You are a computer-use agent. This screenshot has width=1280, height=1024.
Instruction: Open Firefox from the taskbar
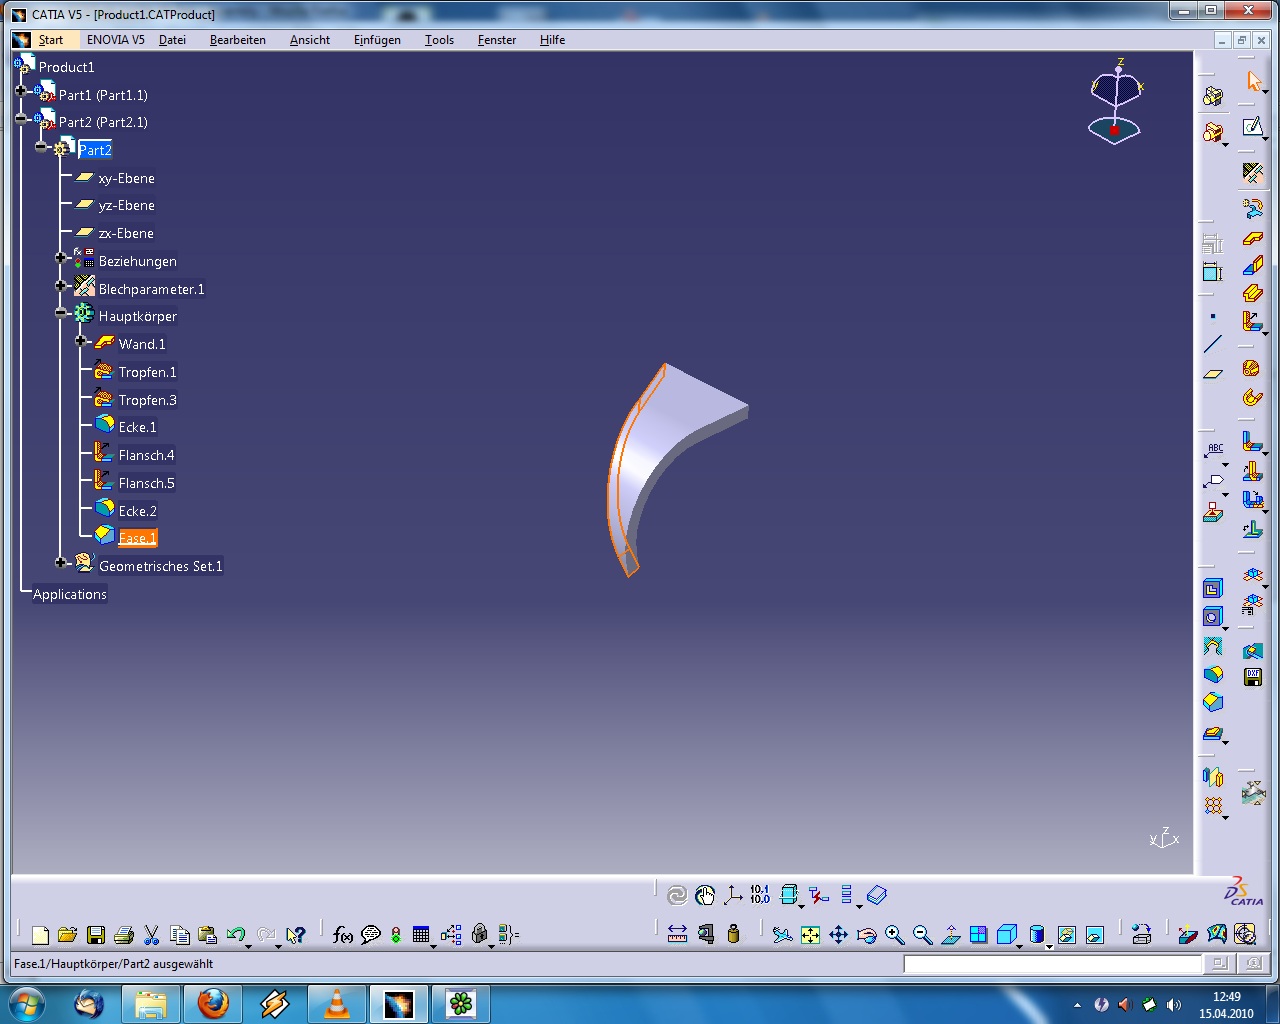click(212, 1004)
